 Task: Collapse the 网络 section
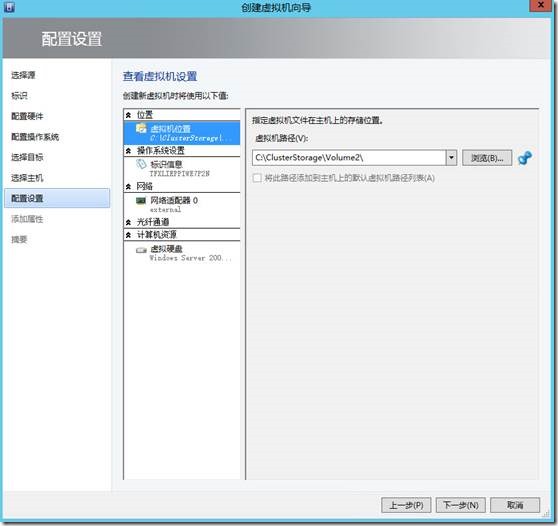128,186
